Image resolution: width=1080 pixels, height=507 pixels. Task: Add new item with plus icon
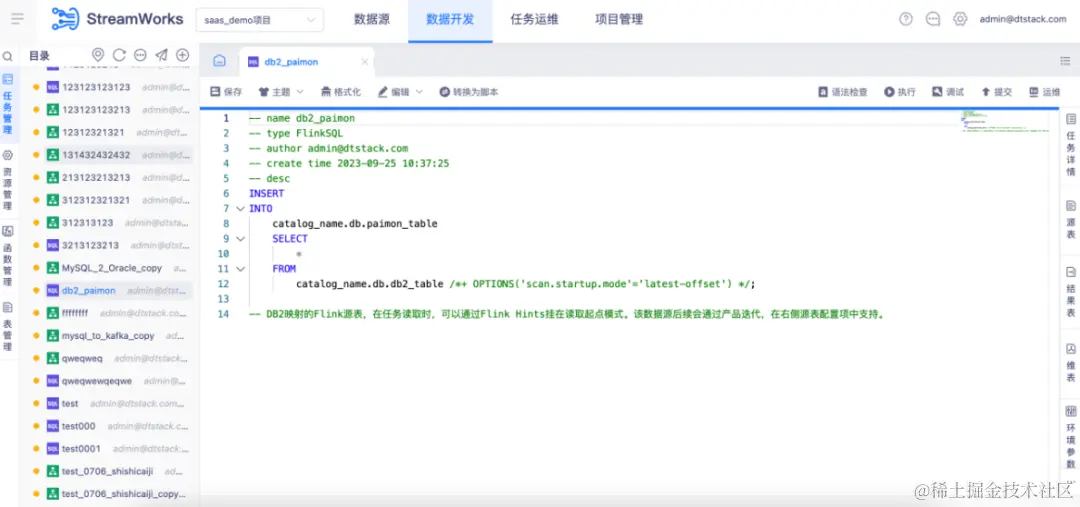[x=183, y=55]
